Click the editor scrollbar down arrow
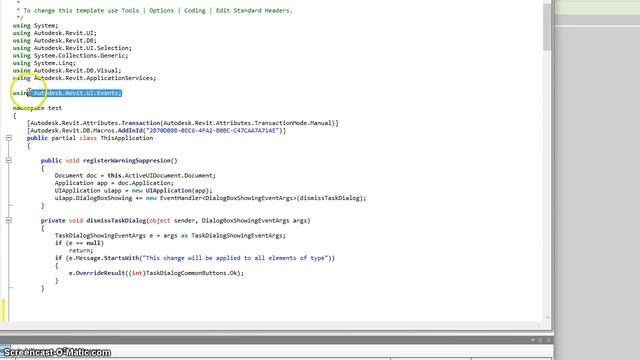The width and height of the screenshot is (640, 360). 547,317
